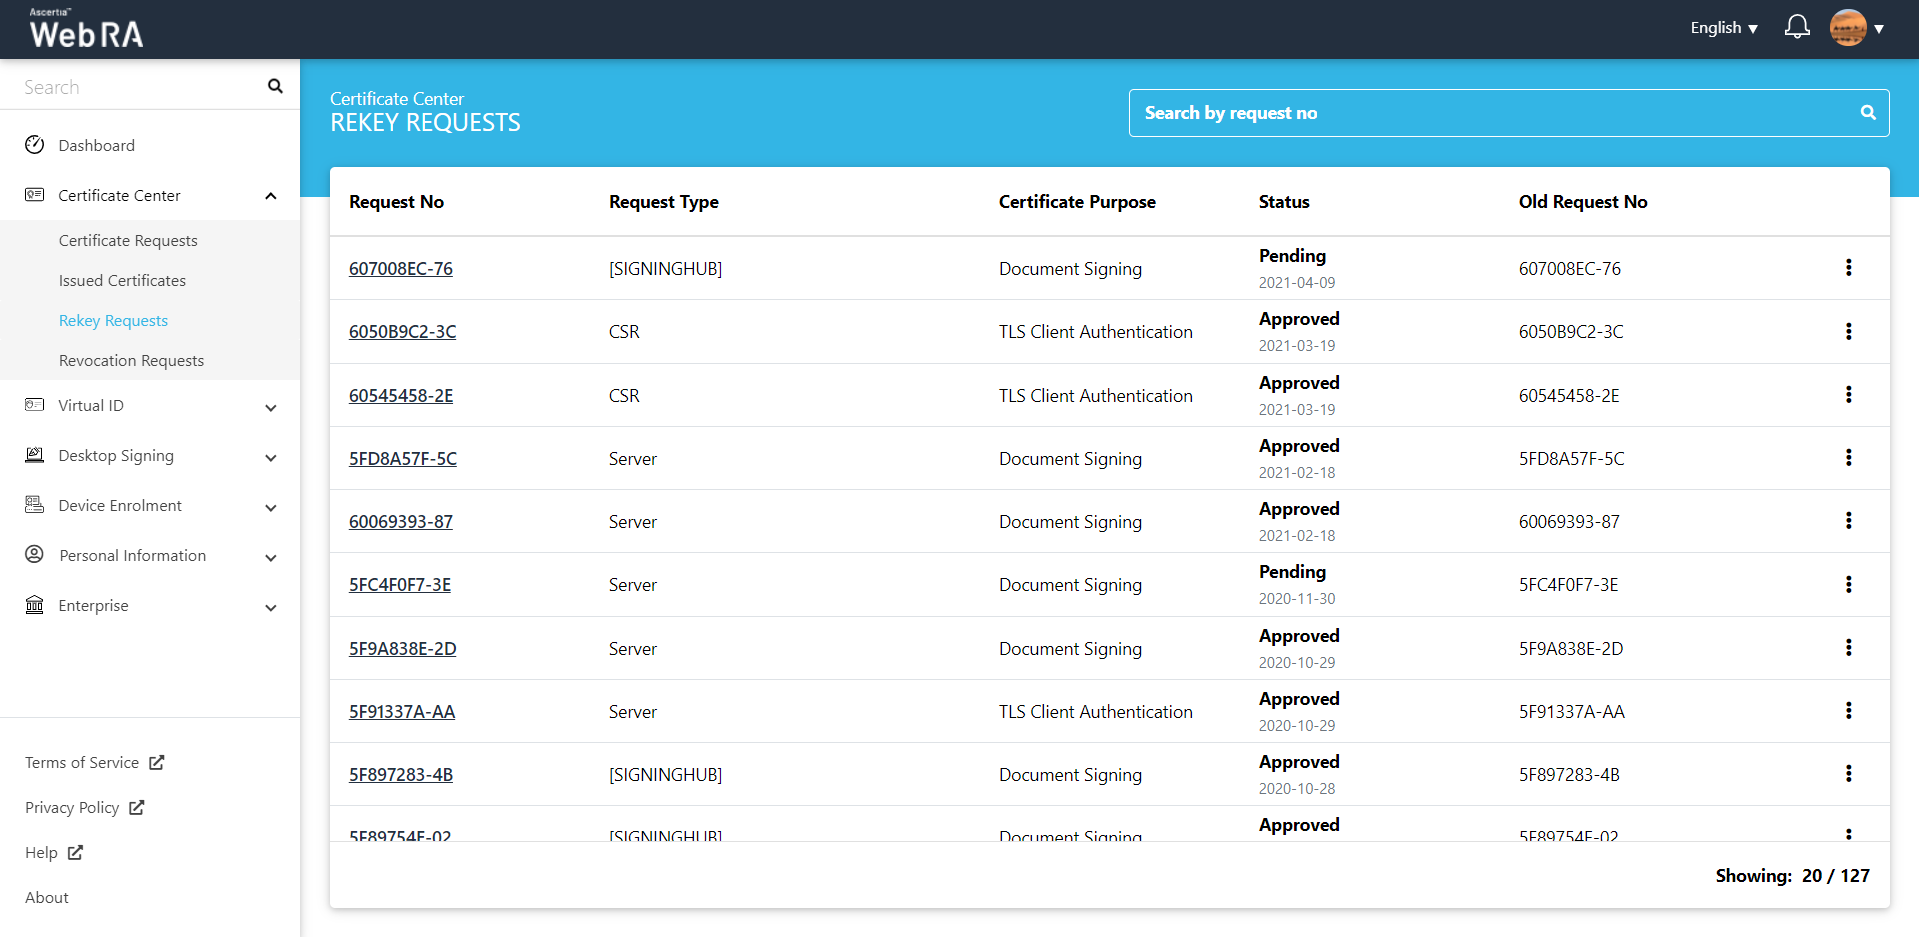Open actions menu for request 607008EC-76
The image size is (1919, 937).
[x=1848, y=268]
